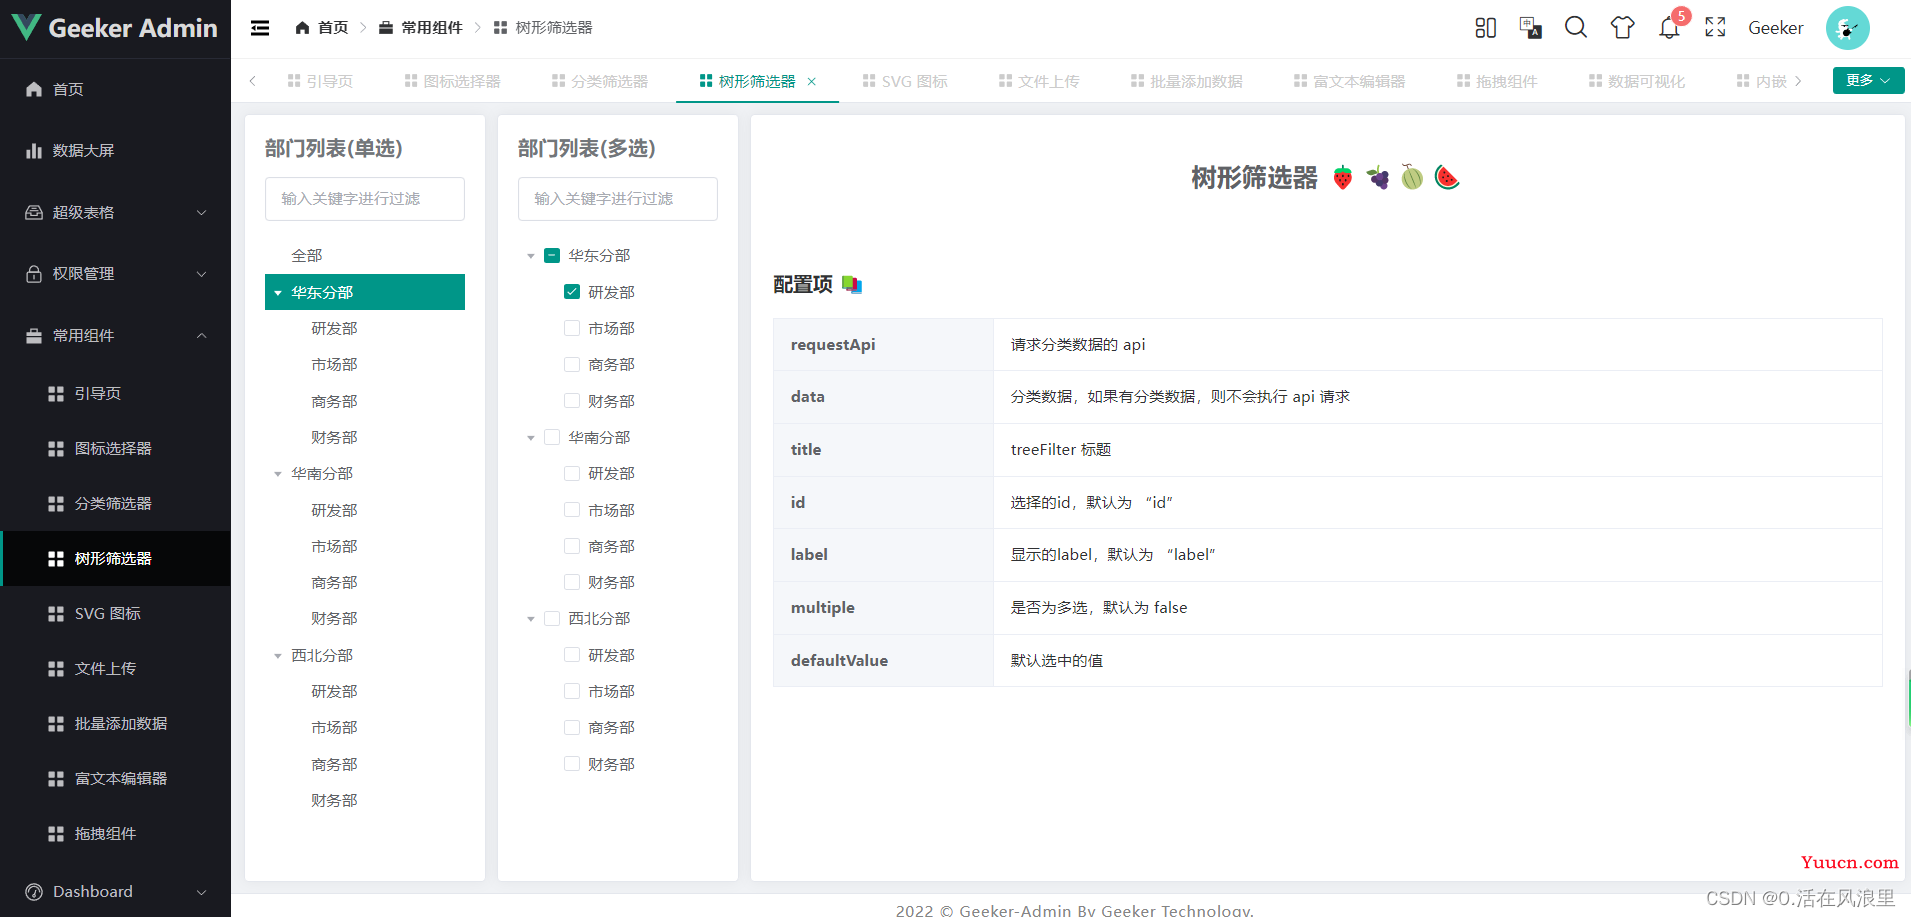Check 研发部 under 华南分部 in multi-select
Image resolution: width=1911 pixels, height=917 pixels.
point(572,474)
